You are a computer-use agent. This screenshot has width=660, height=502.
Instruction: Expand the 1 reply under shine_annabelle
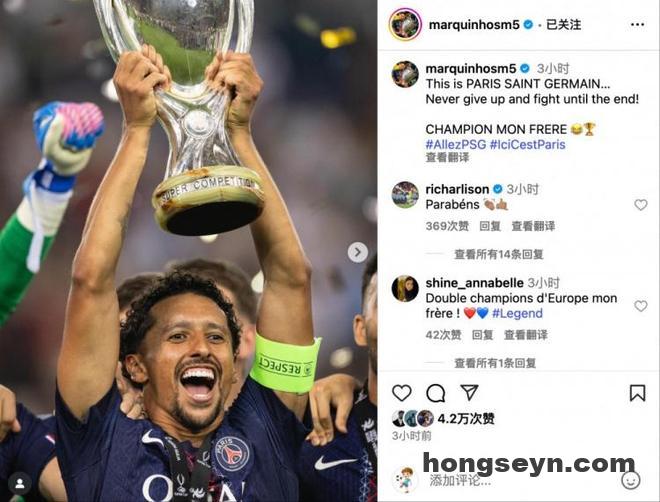click(495, 363)
